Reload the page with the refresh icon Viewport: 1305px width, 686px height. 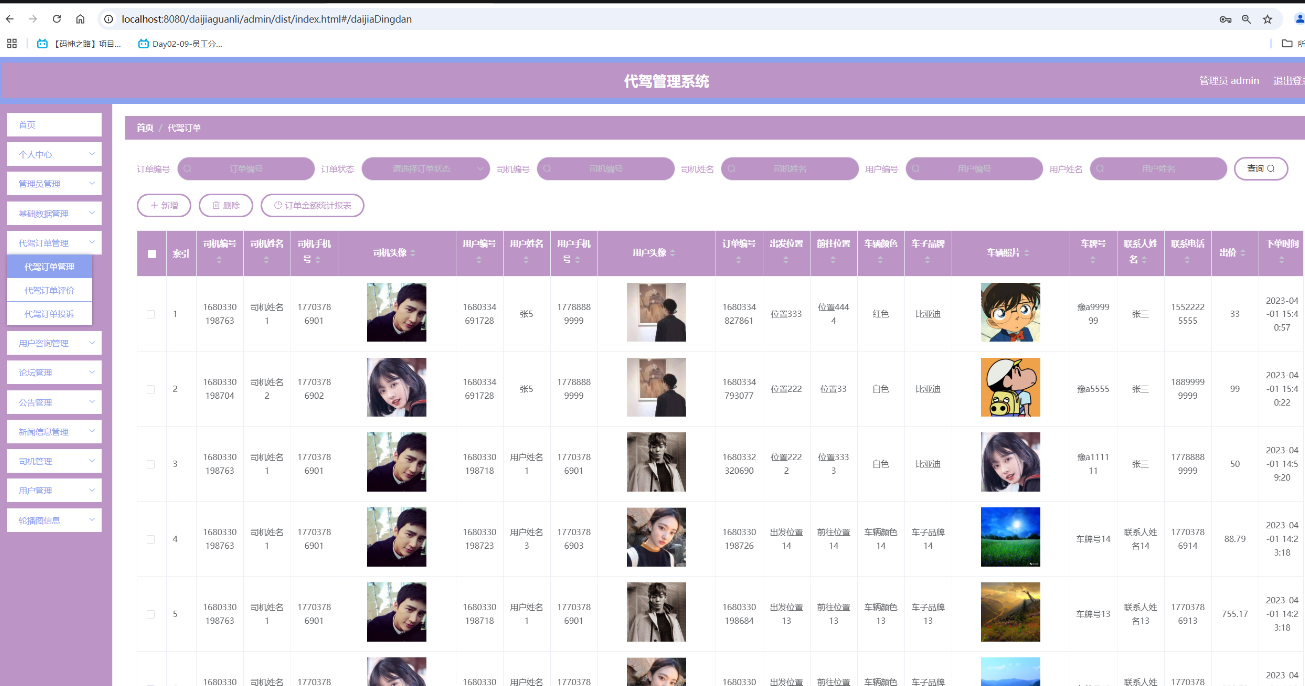[56, 19]
